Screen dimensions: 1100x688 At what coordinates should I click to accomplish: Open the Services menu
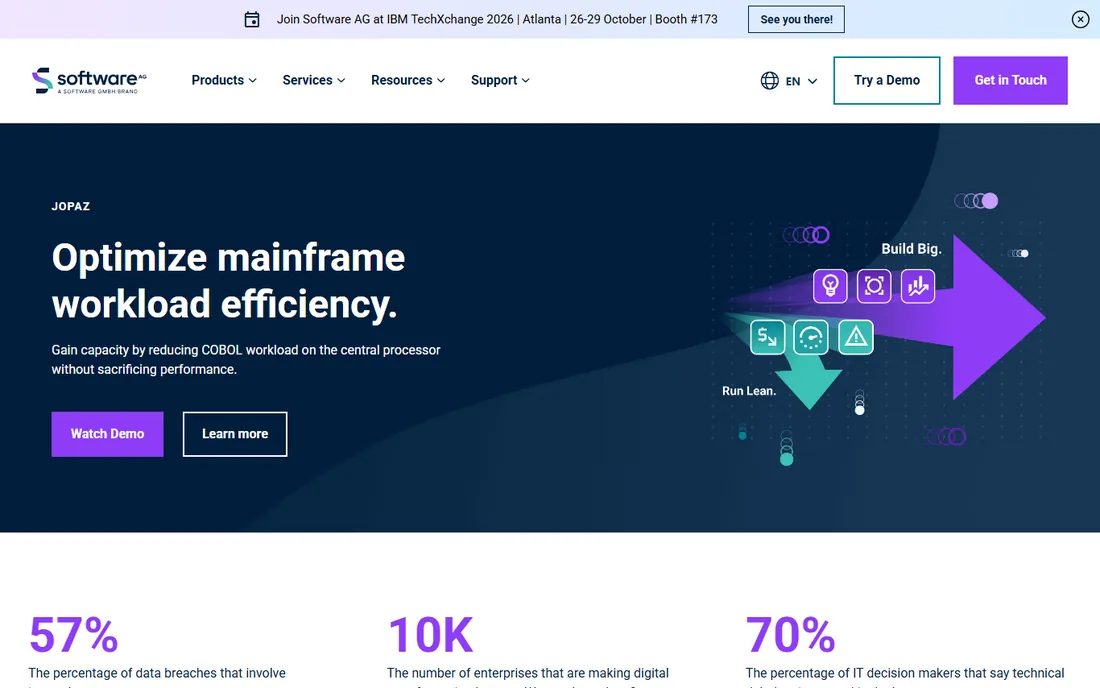[x=314, y=80]
